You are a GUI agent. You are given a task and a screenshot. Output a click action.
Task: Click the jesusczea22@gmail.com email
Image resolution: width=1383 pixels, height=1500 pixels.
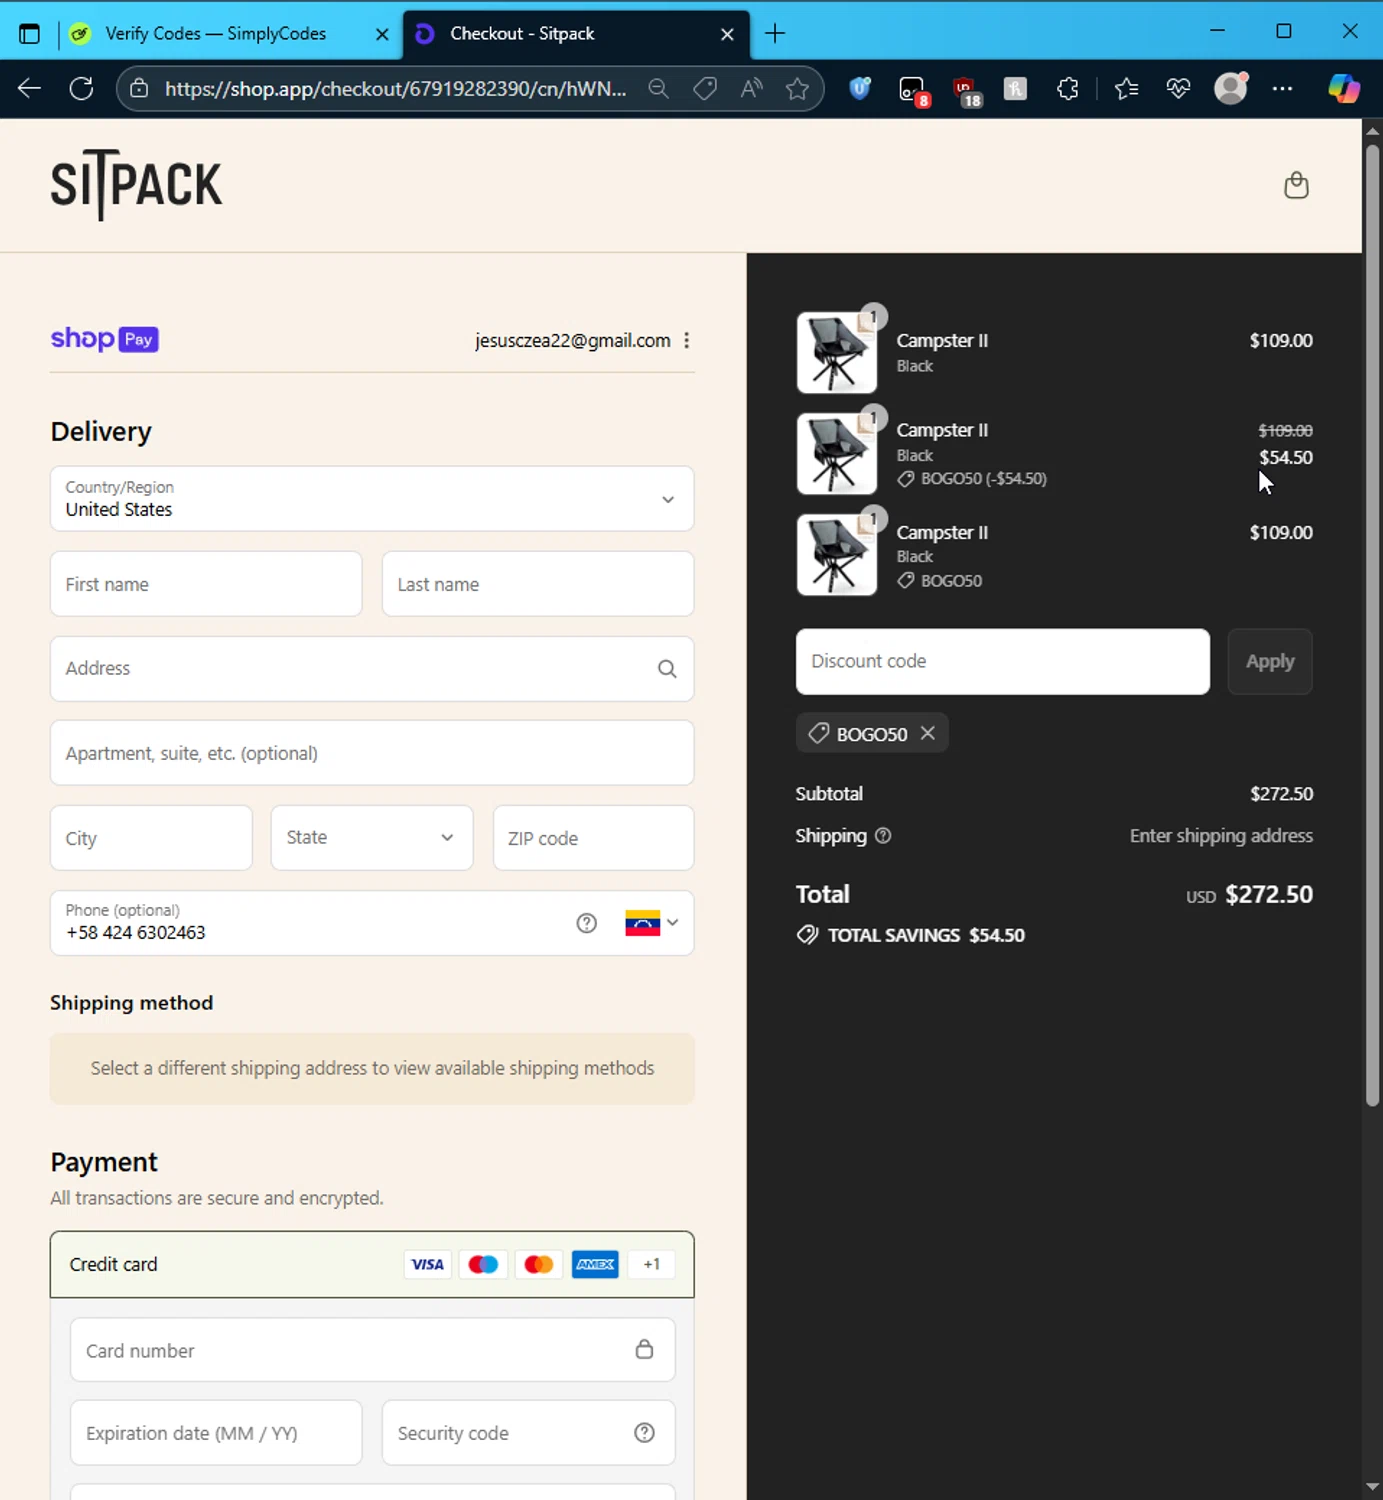tap(573, 341)
